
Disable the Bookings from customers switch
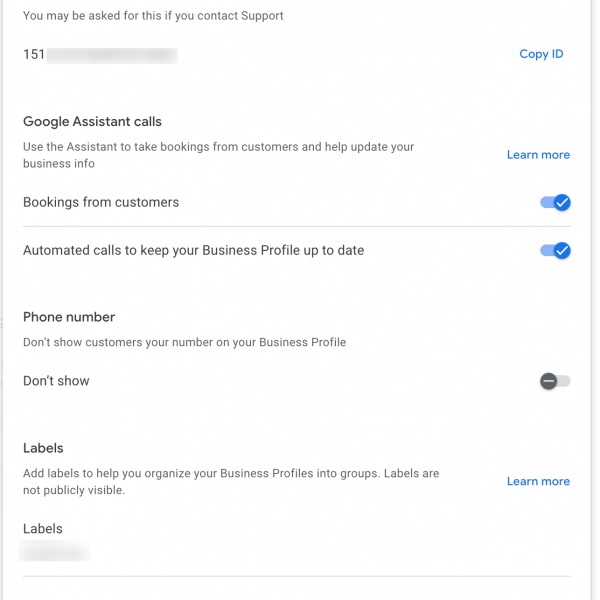[x=555, y=203]
